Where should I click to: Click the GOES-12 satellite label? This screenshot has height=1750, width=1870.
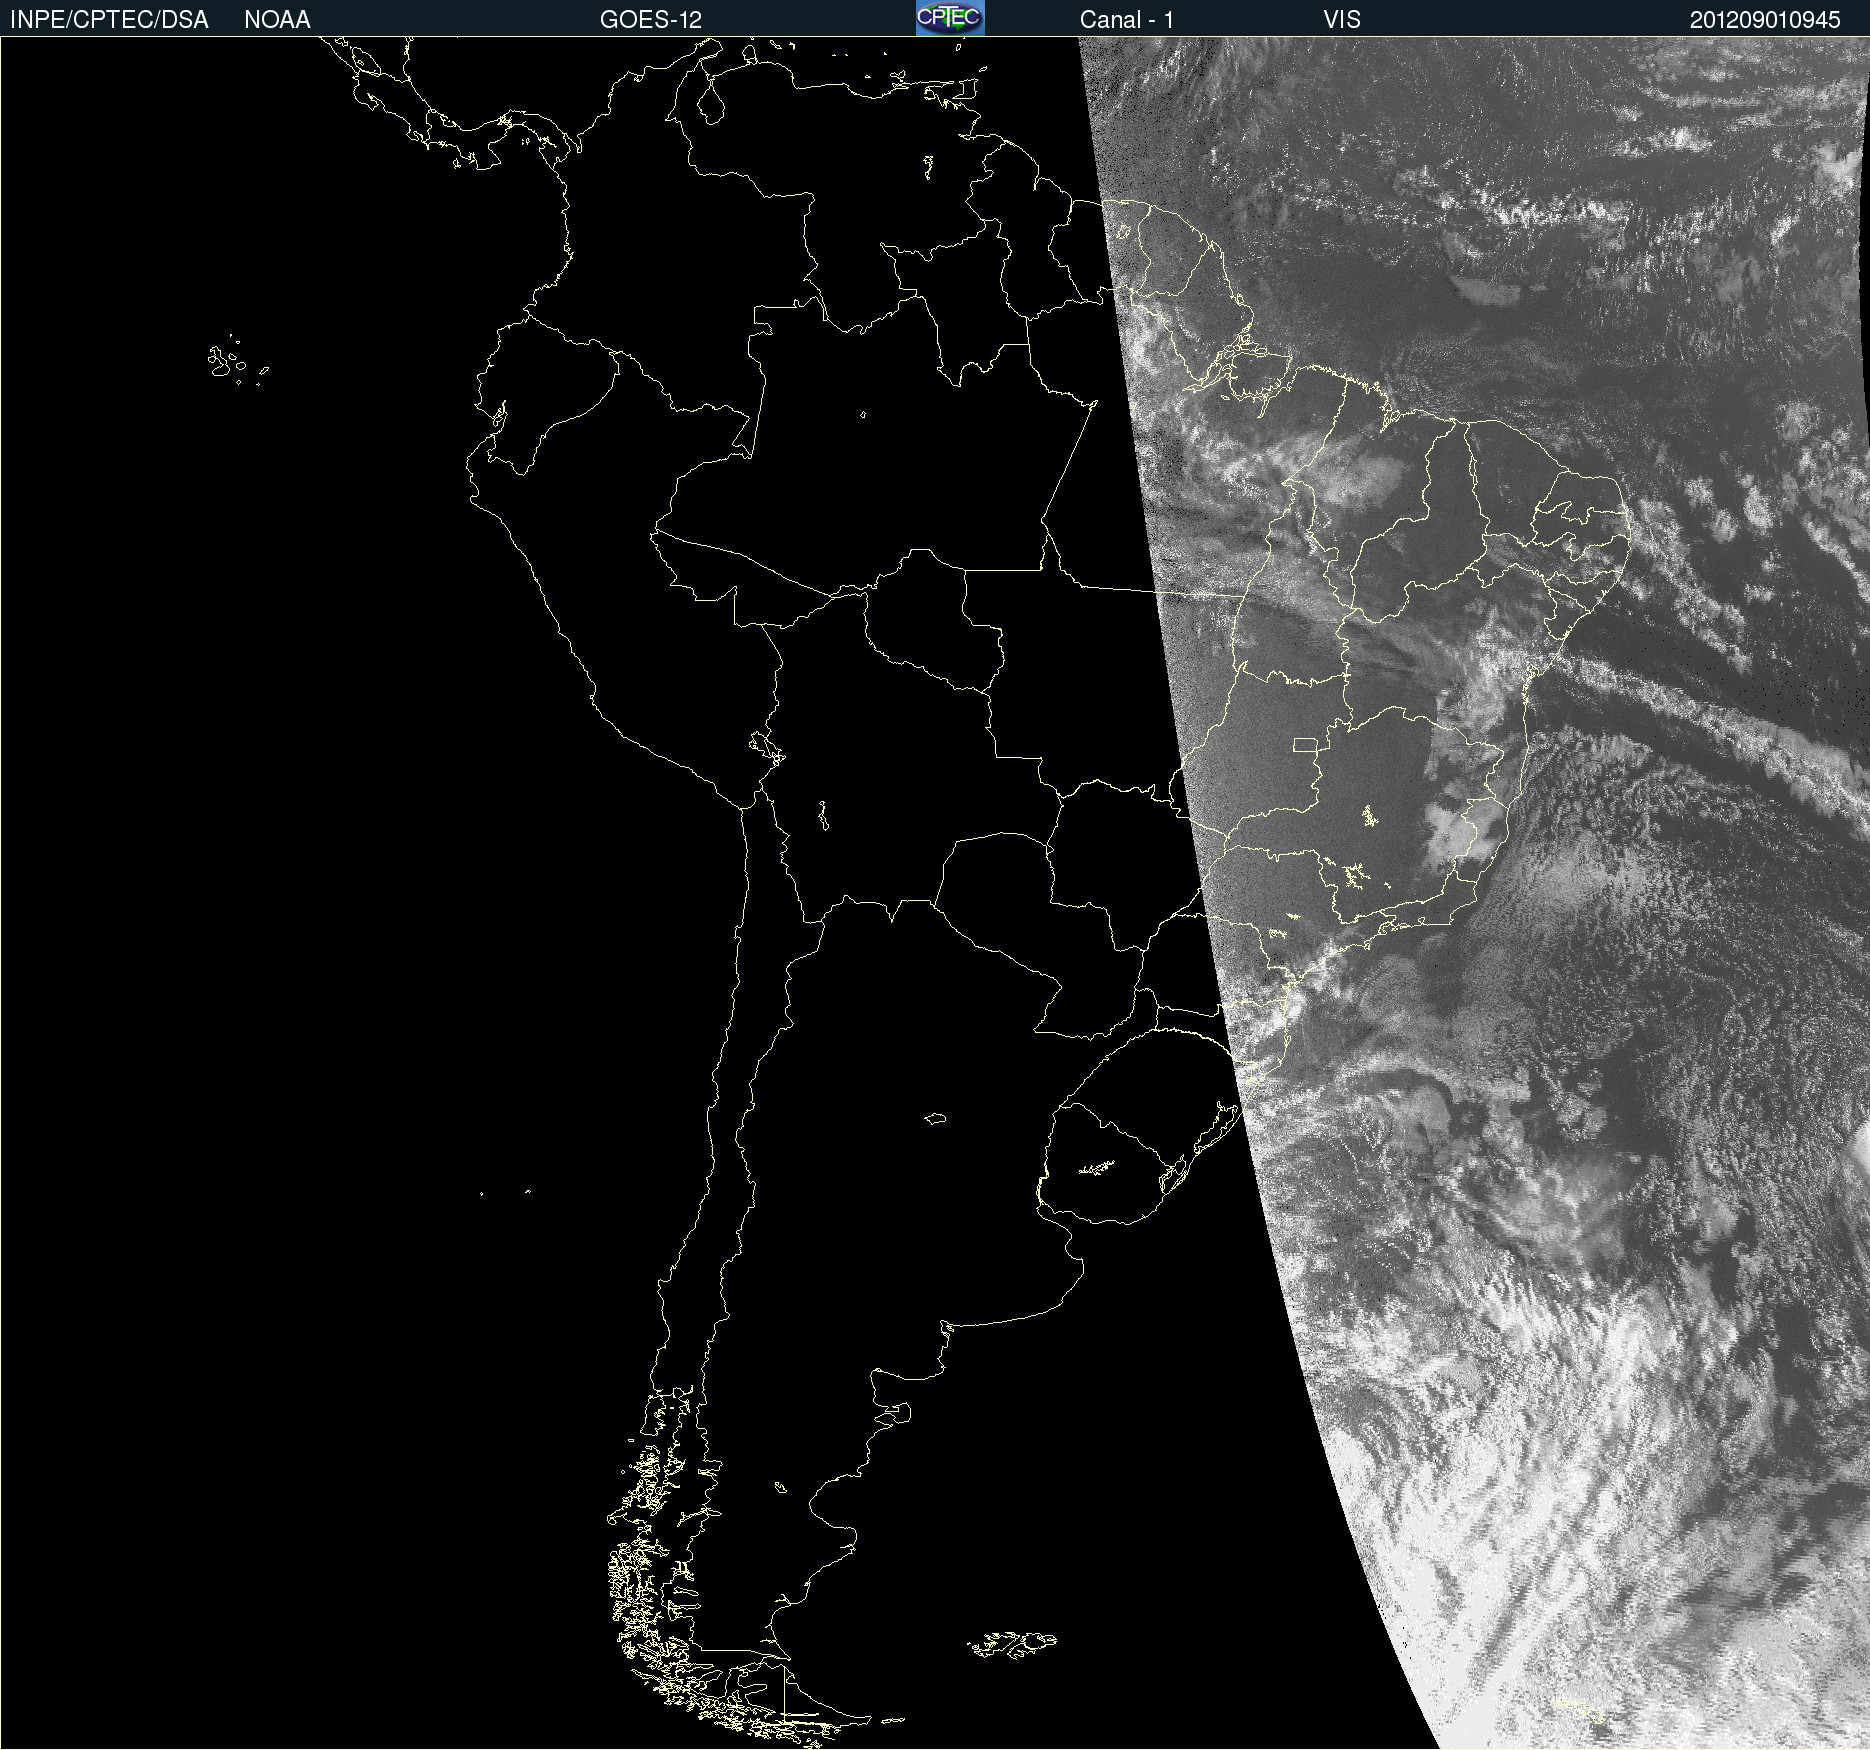tap(651, 20)
